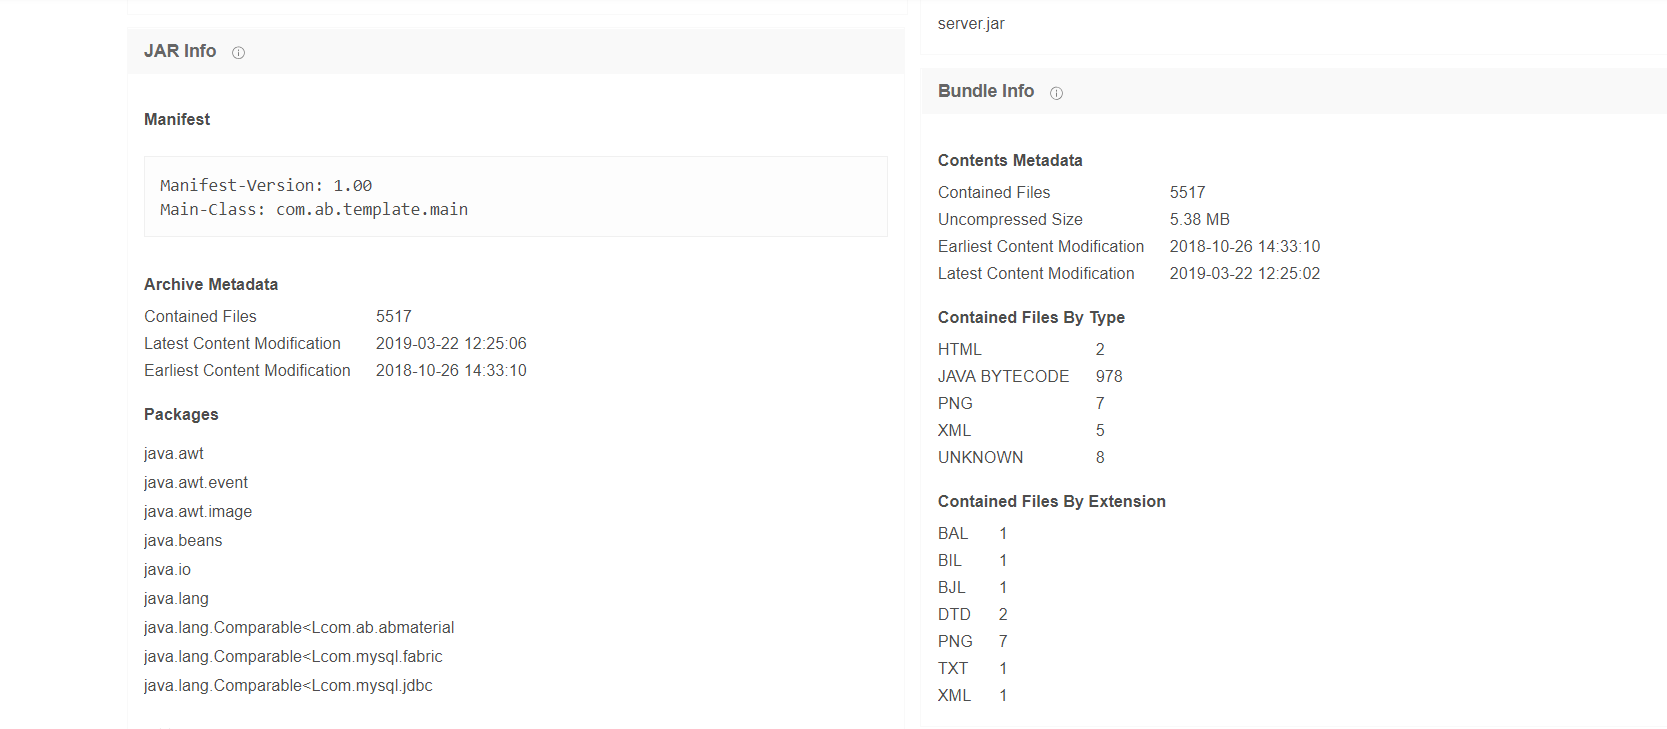
Task: Click inside the Manifest code block
Action: pos(515,196)
